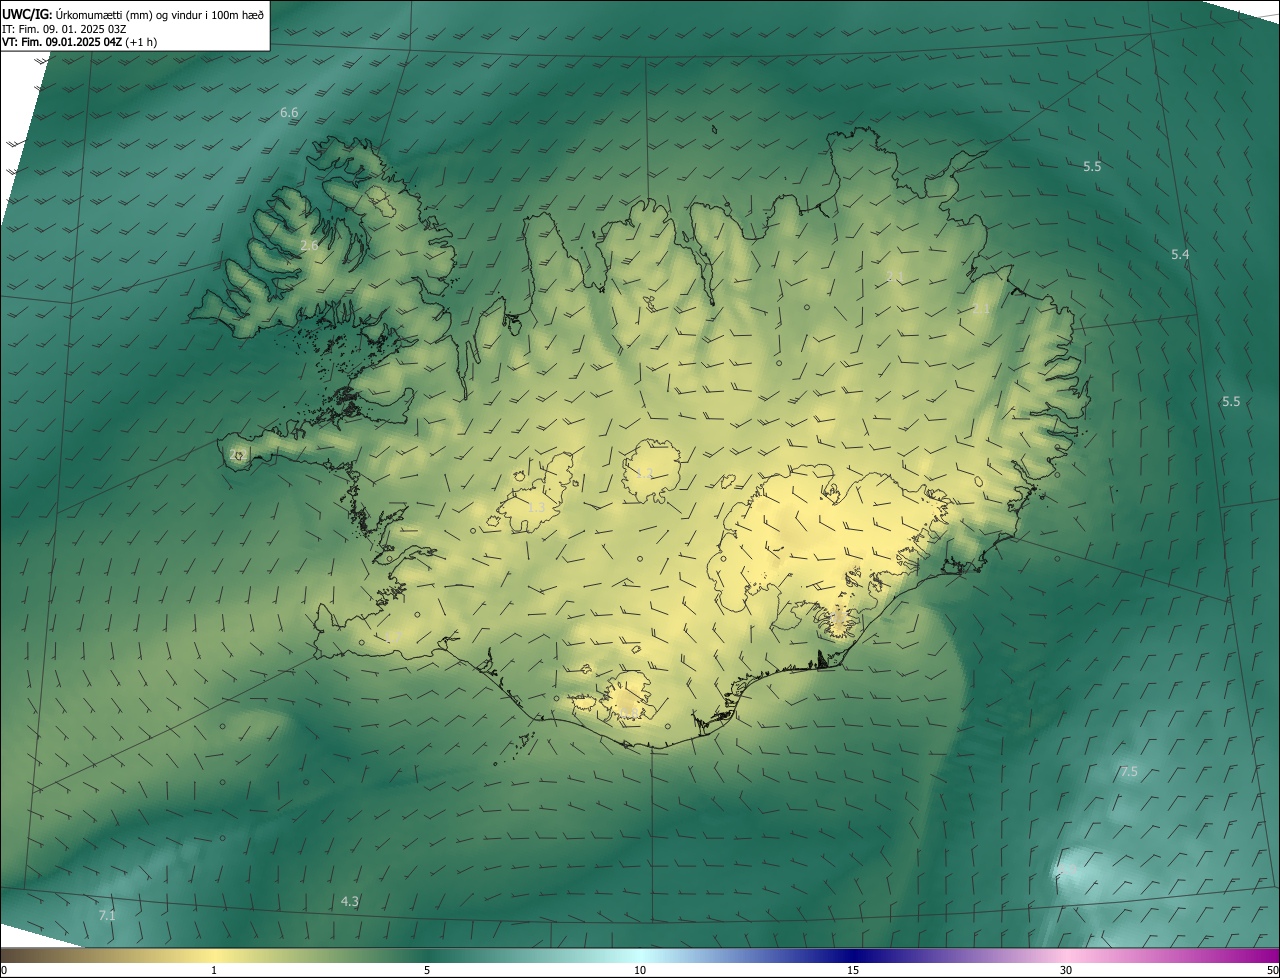This screenshot has height=978, width=1280.
Task: Select the dark blue color bar segment
Action: [x=850, y=955]
